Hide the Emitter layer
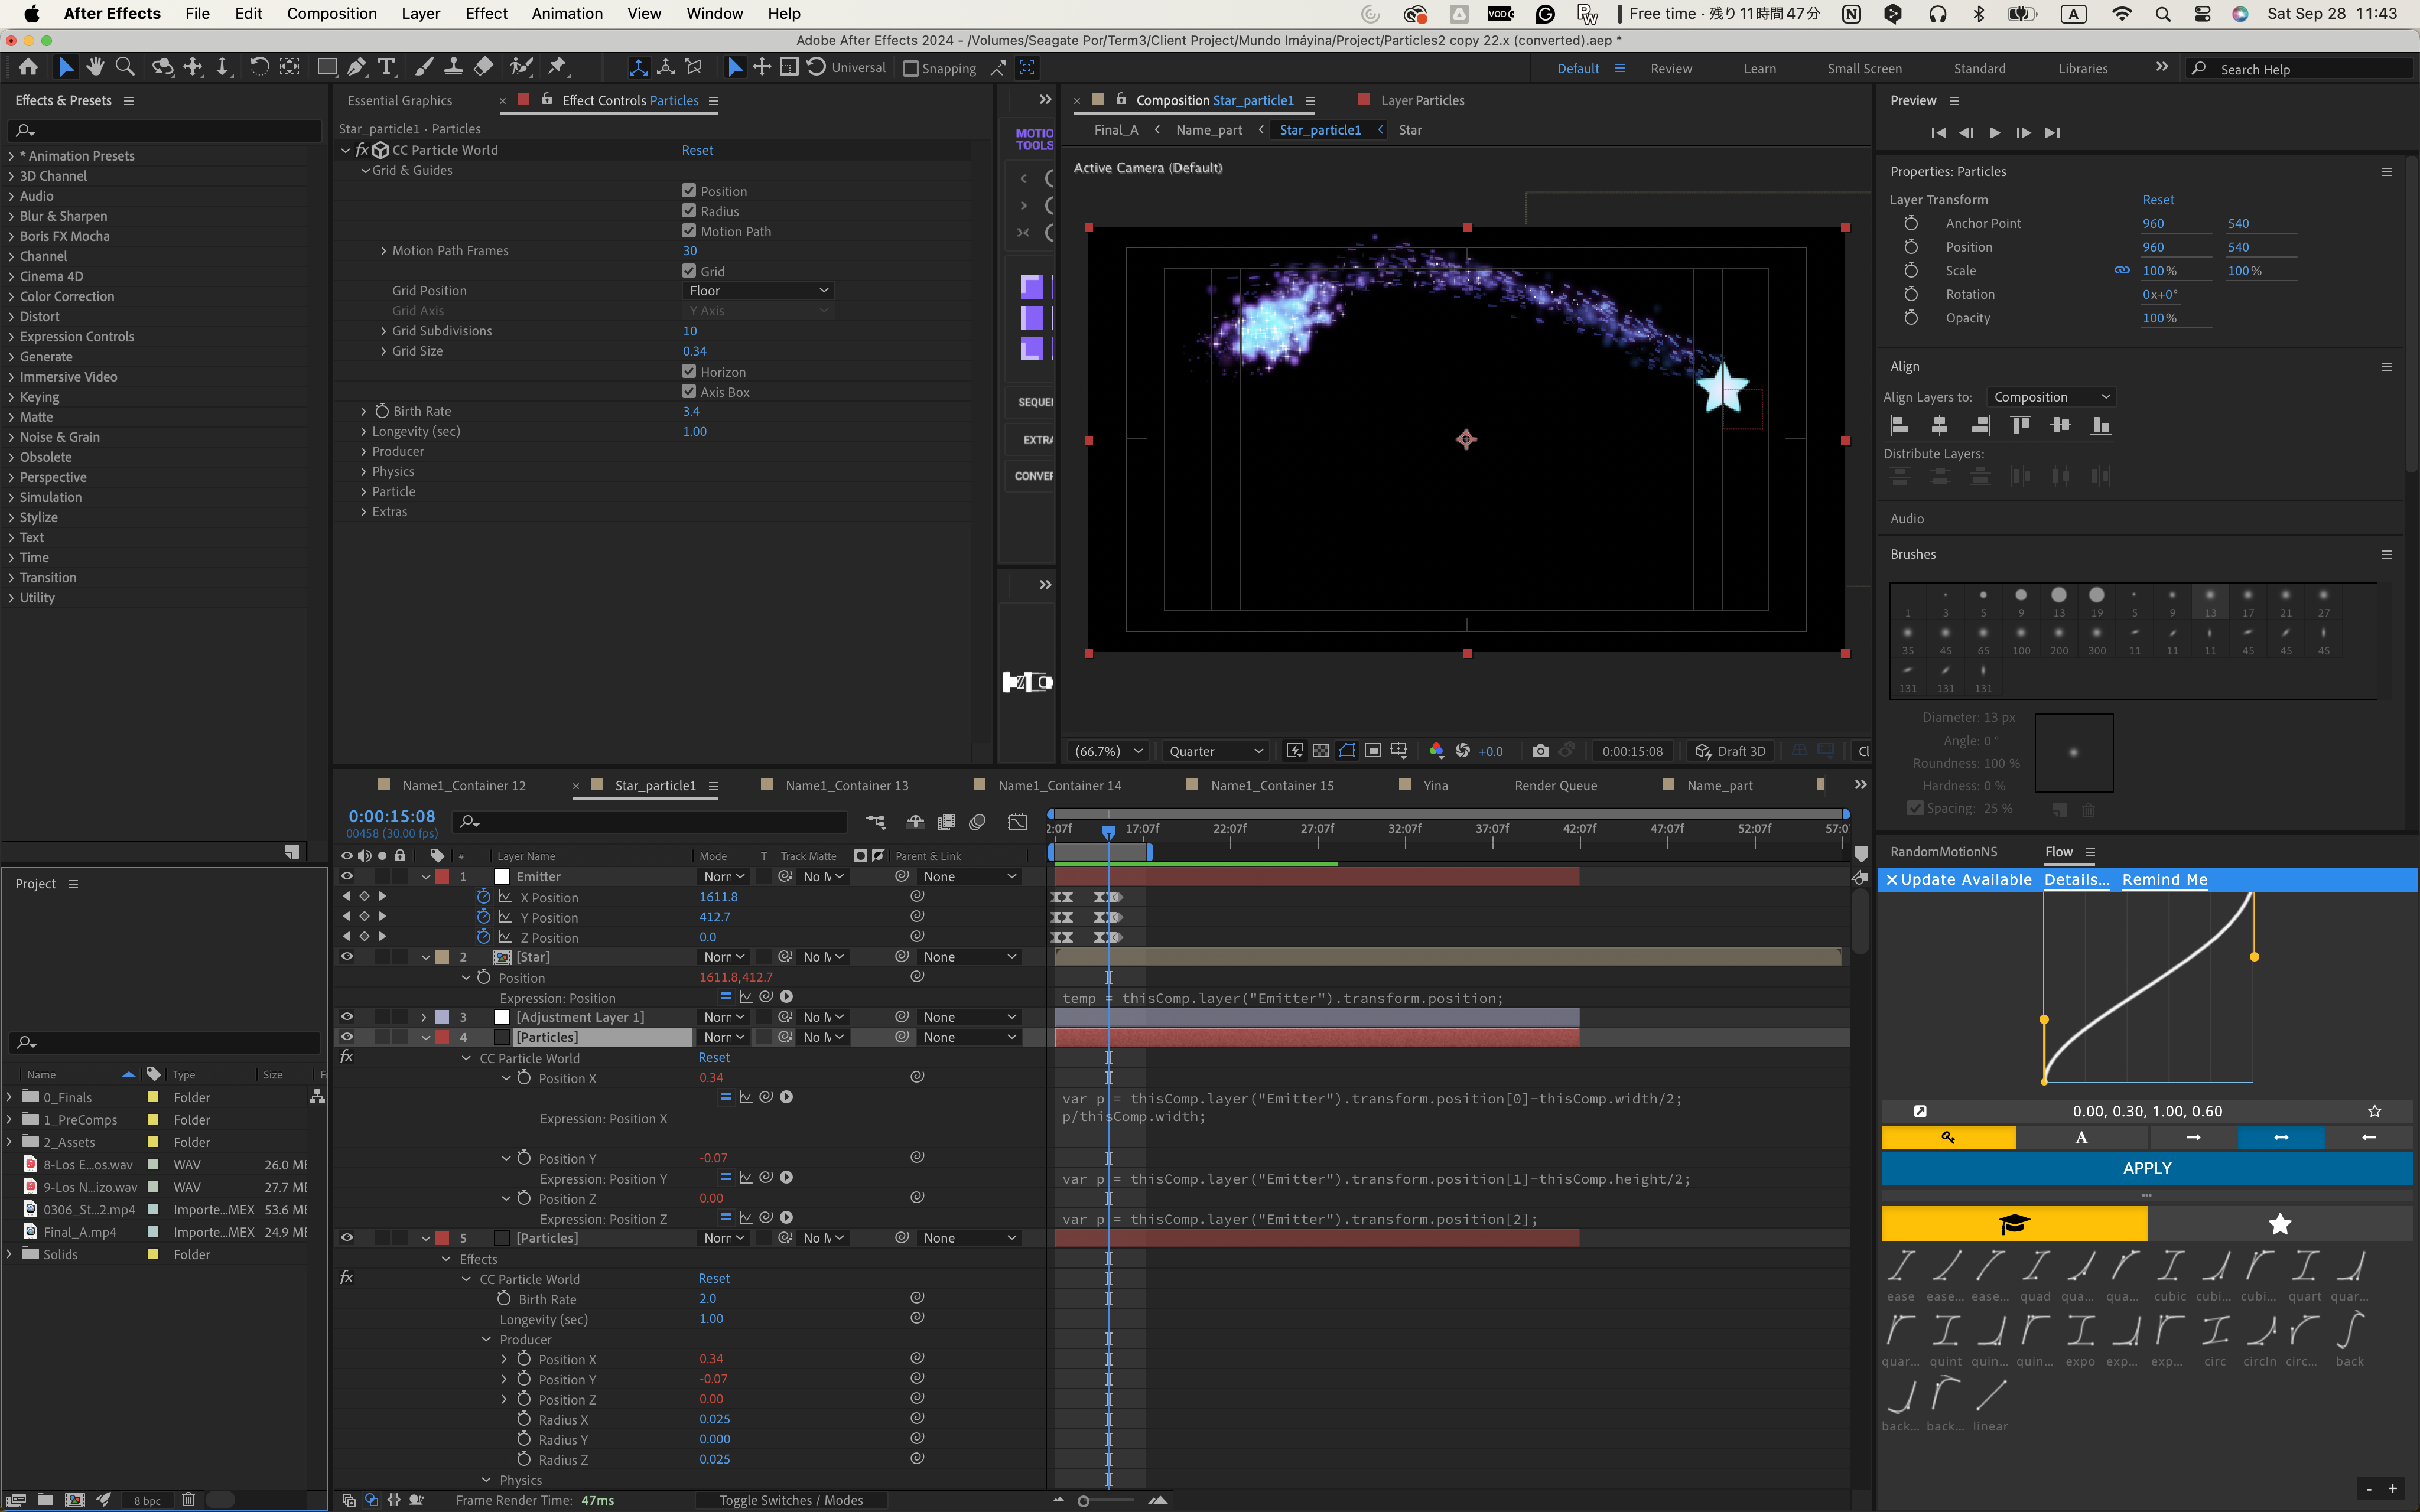 pos(347,876)
